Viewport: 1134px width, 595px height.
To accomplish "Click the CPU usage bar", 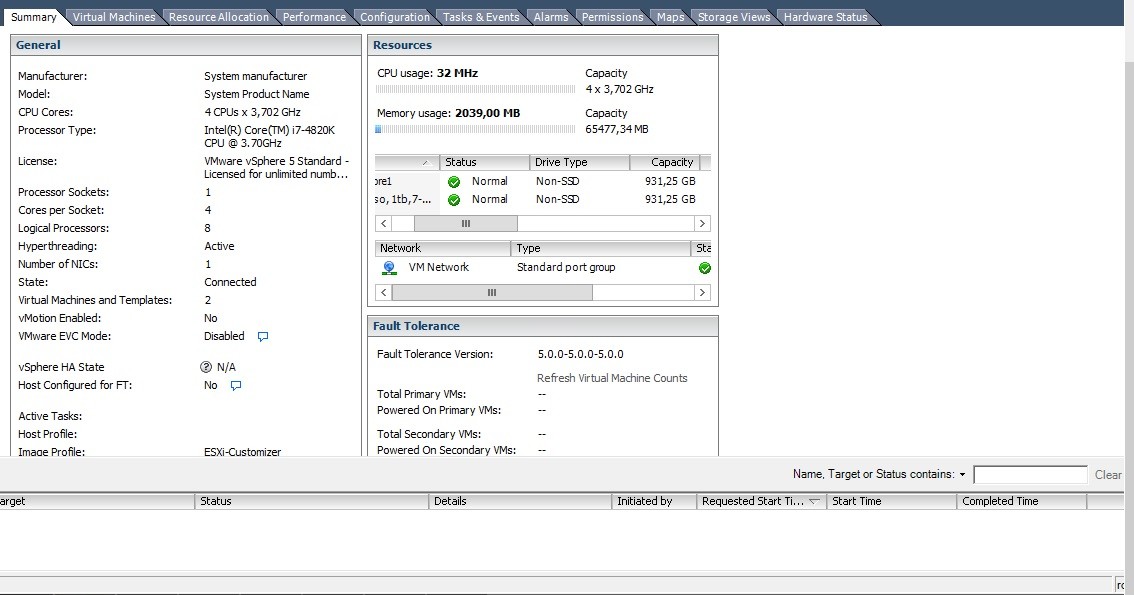I will [475, 89].
